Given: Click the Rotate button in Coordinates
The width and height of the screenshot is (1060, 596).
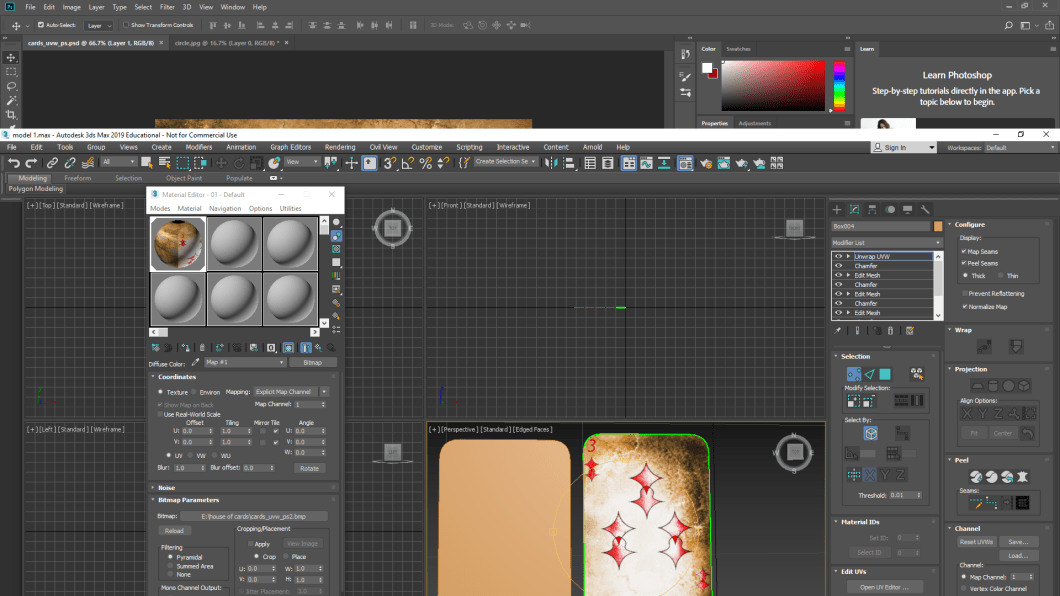Looking at the screenshot, I should tap(309, 468).
